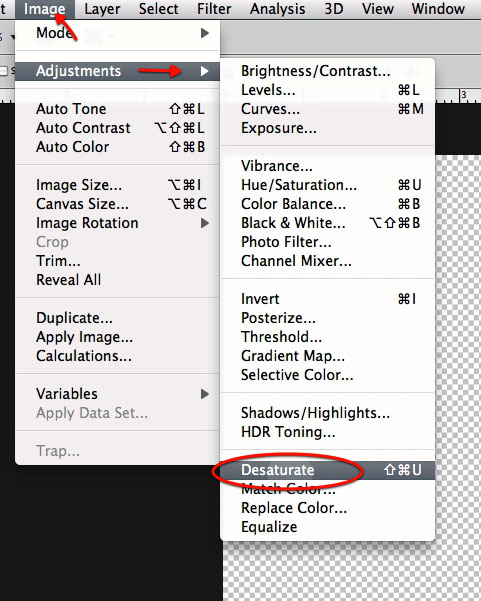Open Canvas Size dialog
This screenshot has height=601, width=481.
point(117,204)
